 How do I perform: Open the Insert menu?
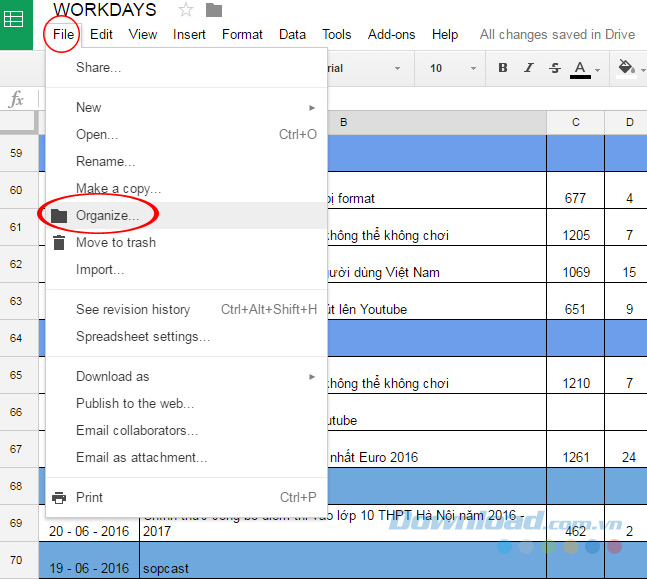click(189, 34)
